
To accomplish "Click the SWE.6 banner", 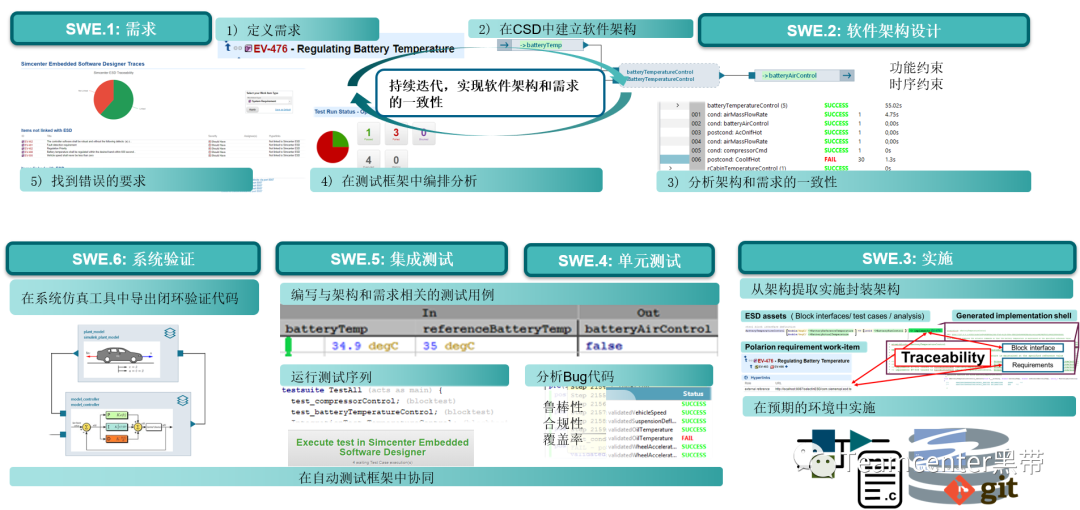I will [134, 259].
